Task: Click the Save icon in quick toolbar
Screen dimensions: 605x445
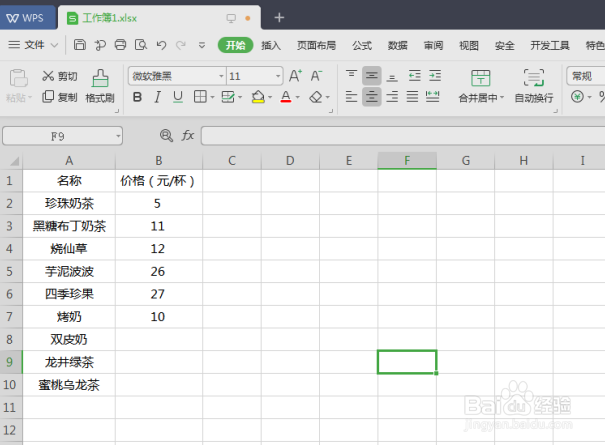Action: pos(79,45)
